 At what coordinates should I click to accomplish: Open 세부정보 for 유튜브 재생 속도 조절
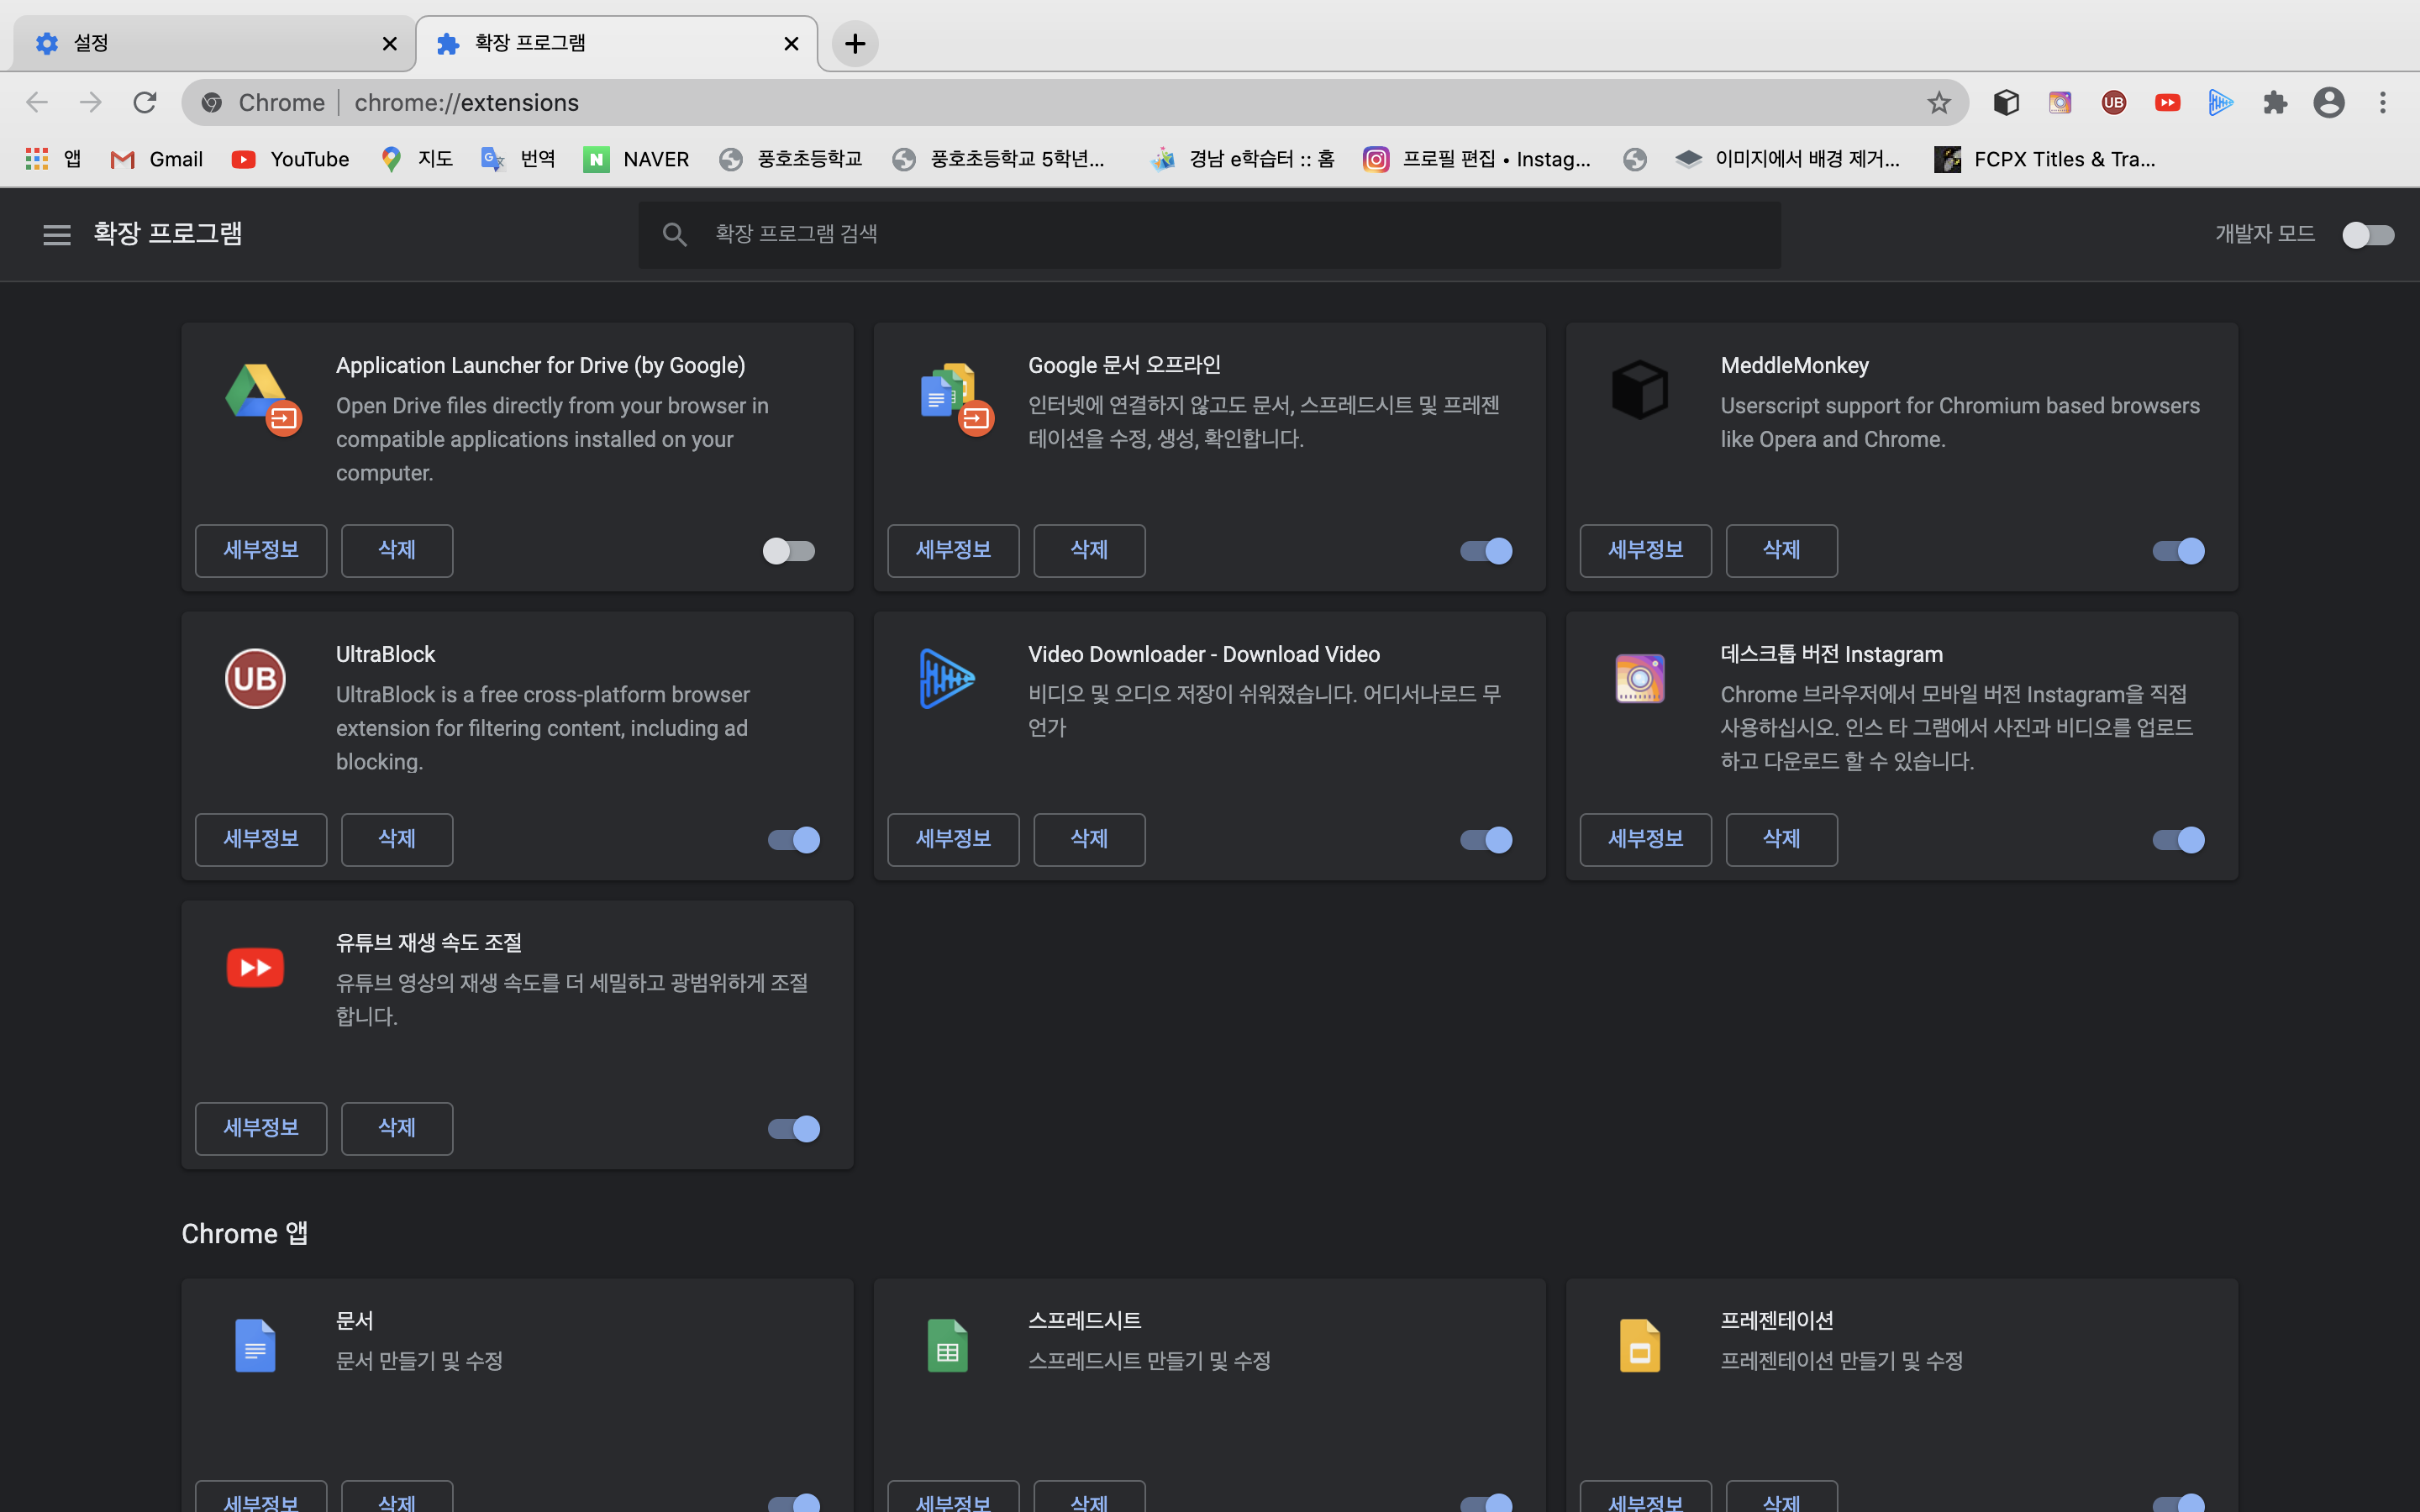click(x=261, y=1129)
